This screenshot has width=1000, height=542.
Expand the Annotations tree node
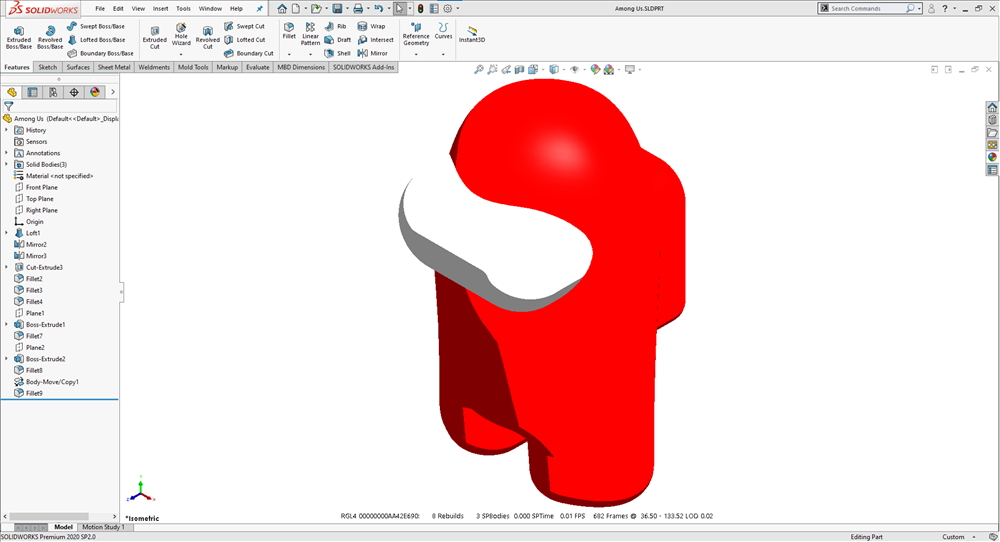(6, 153)
